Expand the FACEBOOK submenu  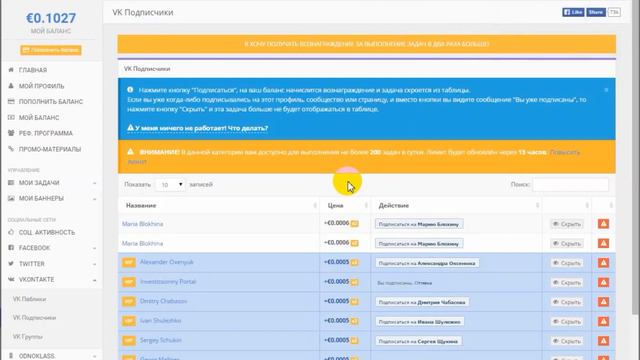point(94,248)
